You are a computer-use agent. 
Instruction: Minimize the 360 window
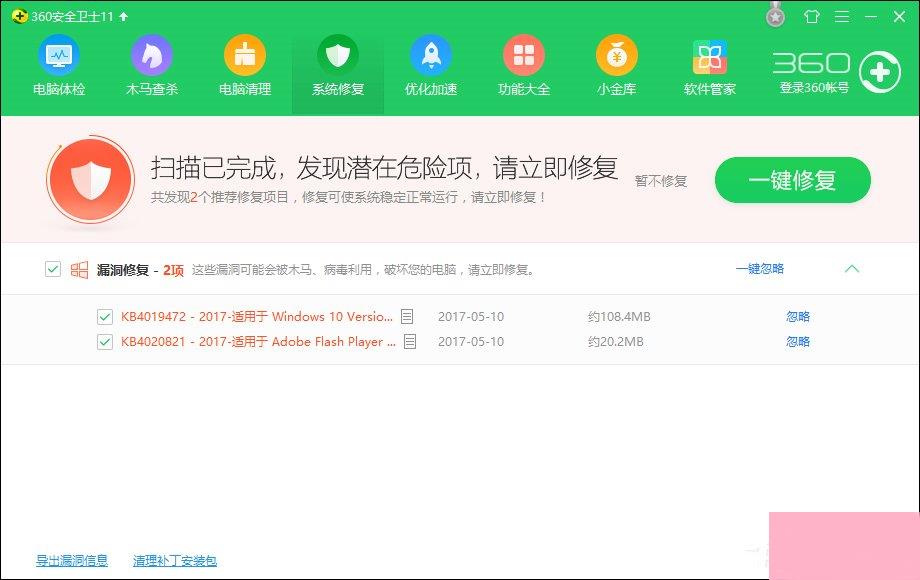tap(871, 16)
